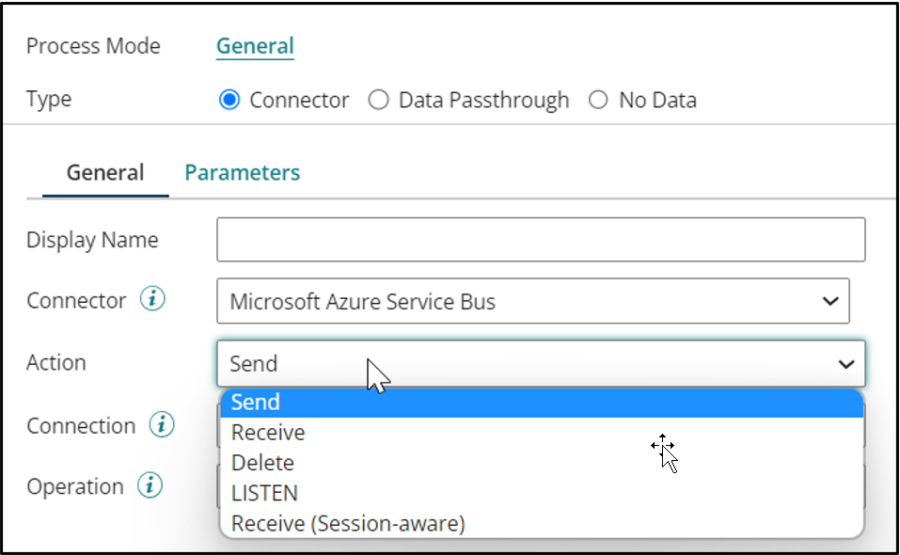Screen dimensions: 900x555
Task: Click the info icon beside Connection
Action: [161, 425]
